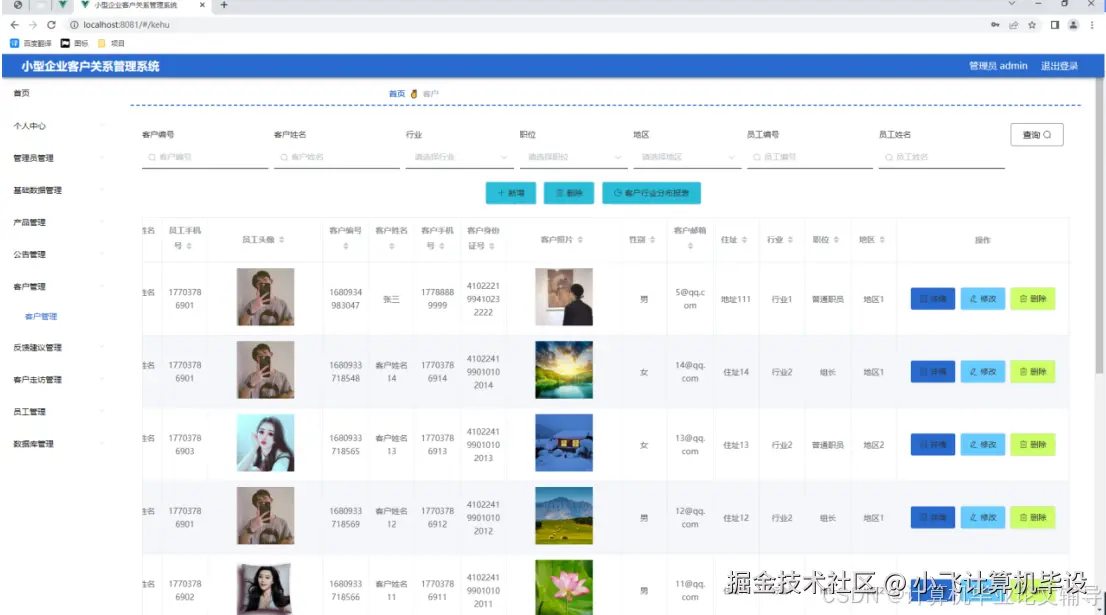
Task: Open the 客户行业分布报表 report button
Action: [651, 193]
